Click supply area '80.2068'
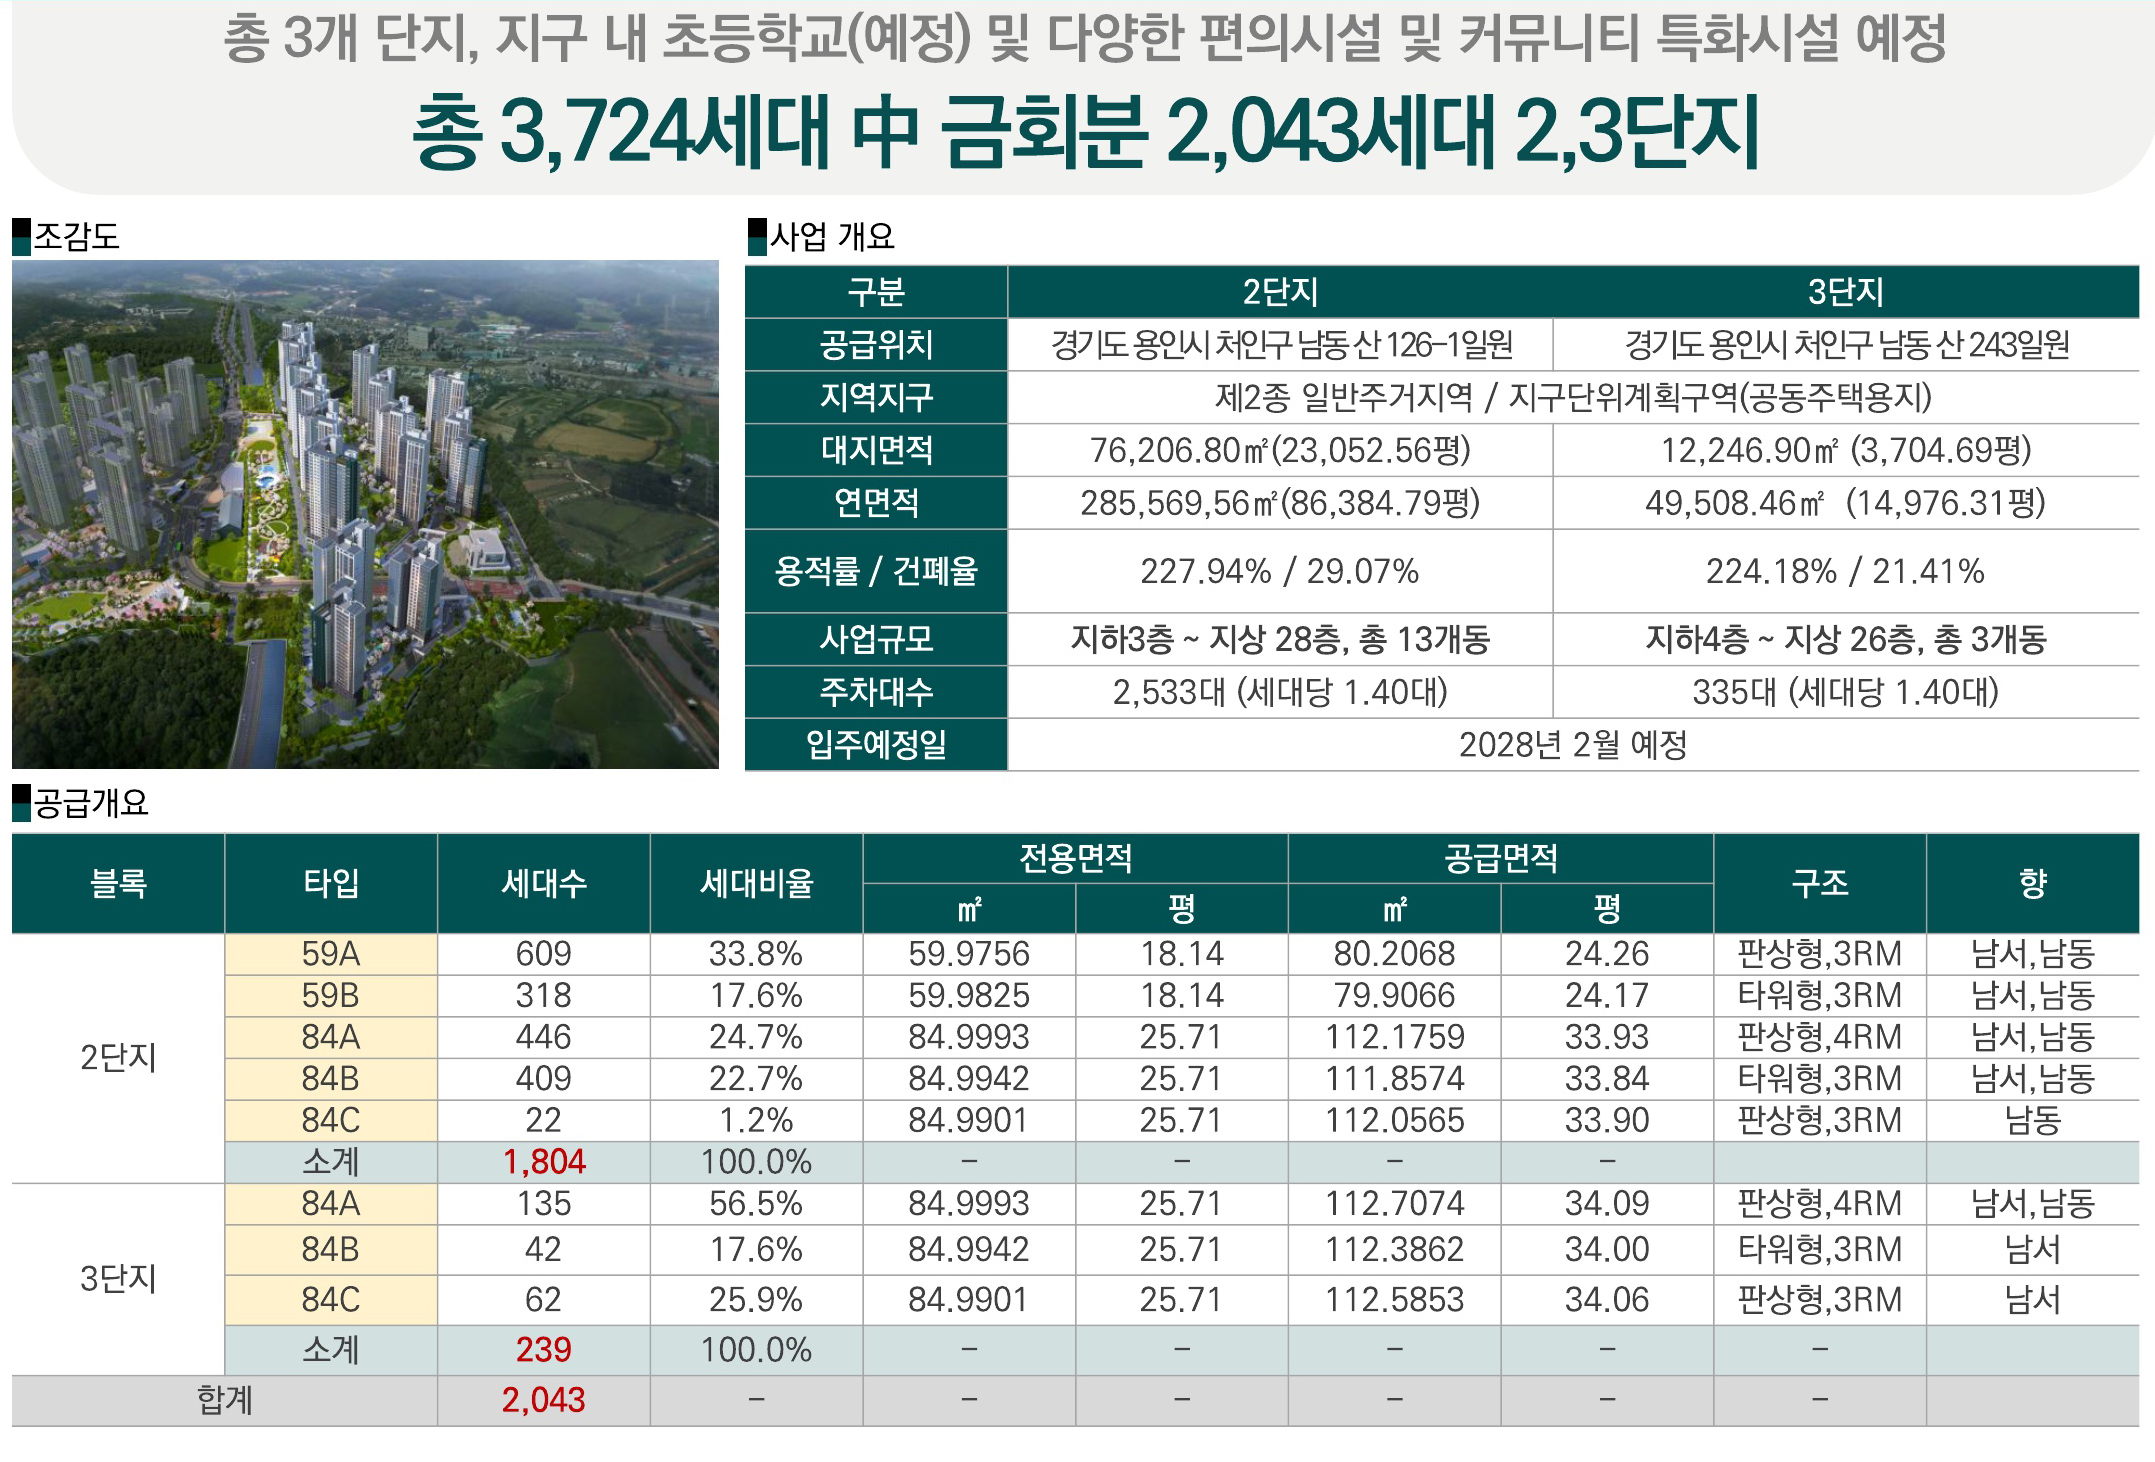This screenshot has height=1462, width=2155. (x=1395, y=954)
